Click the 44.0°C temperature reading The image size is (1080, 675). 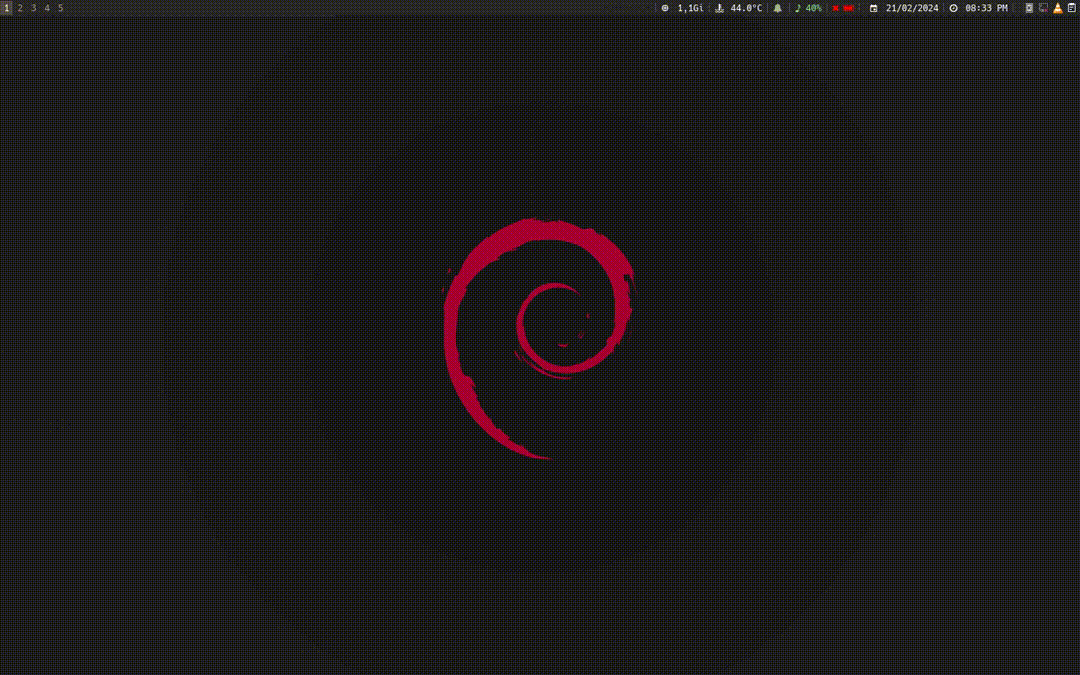746,8
